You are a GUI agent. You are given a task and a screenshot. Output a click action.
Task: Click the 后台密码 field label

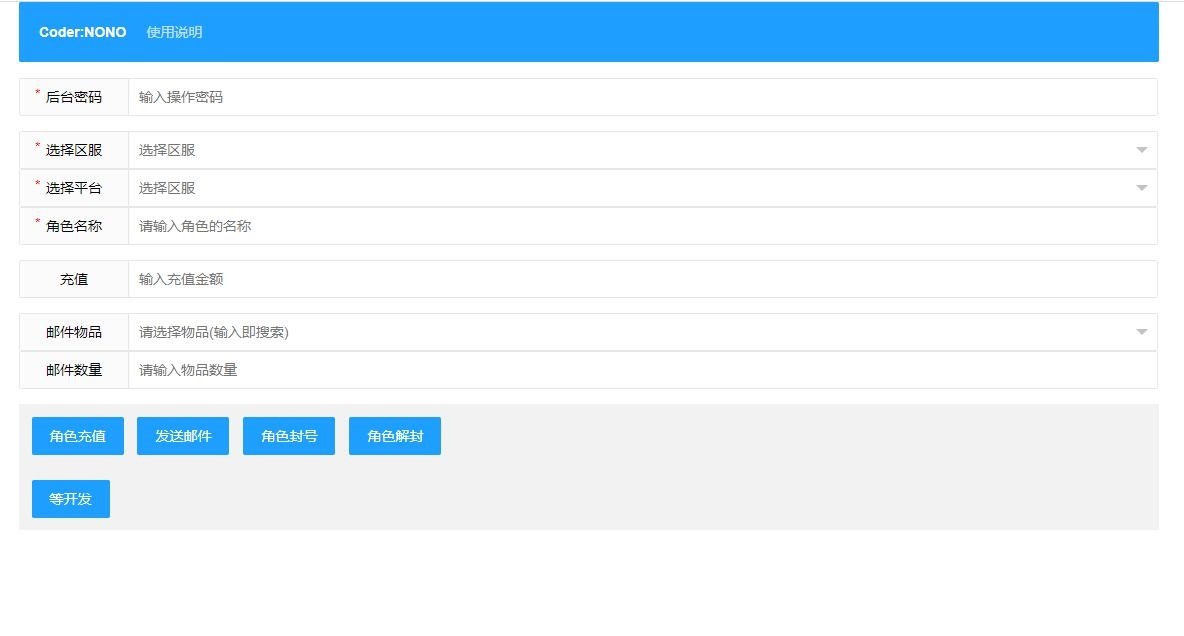(x=74, y=97)
